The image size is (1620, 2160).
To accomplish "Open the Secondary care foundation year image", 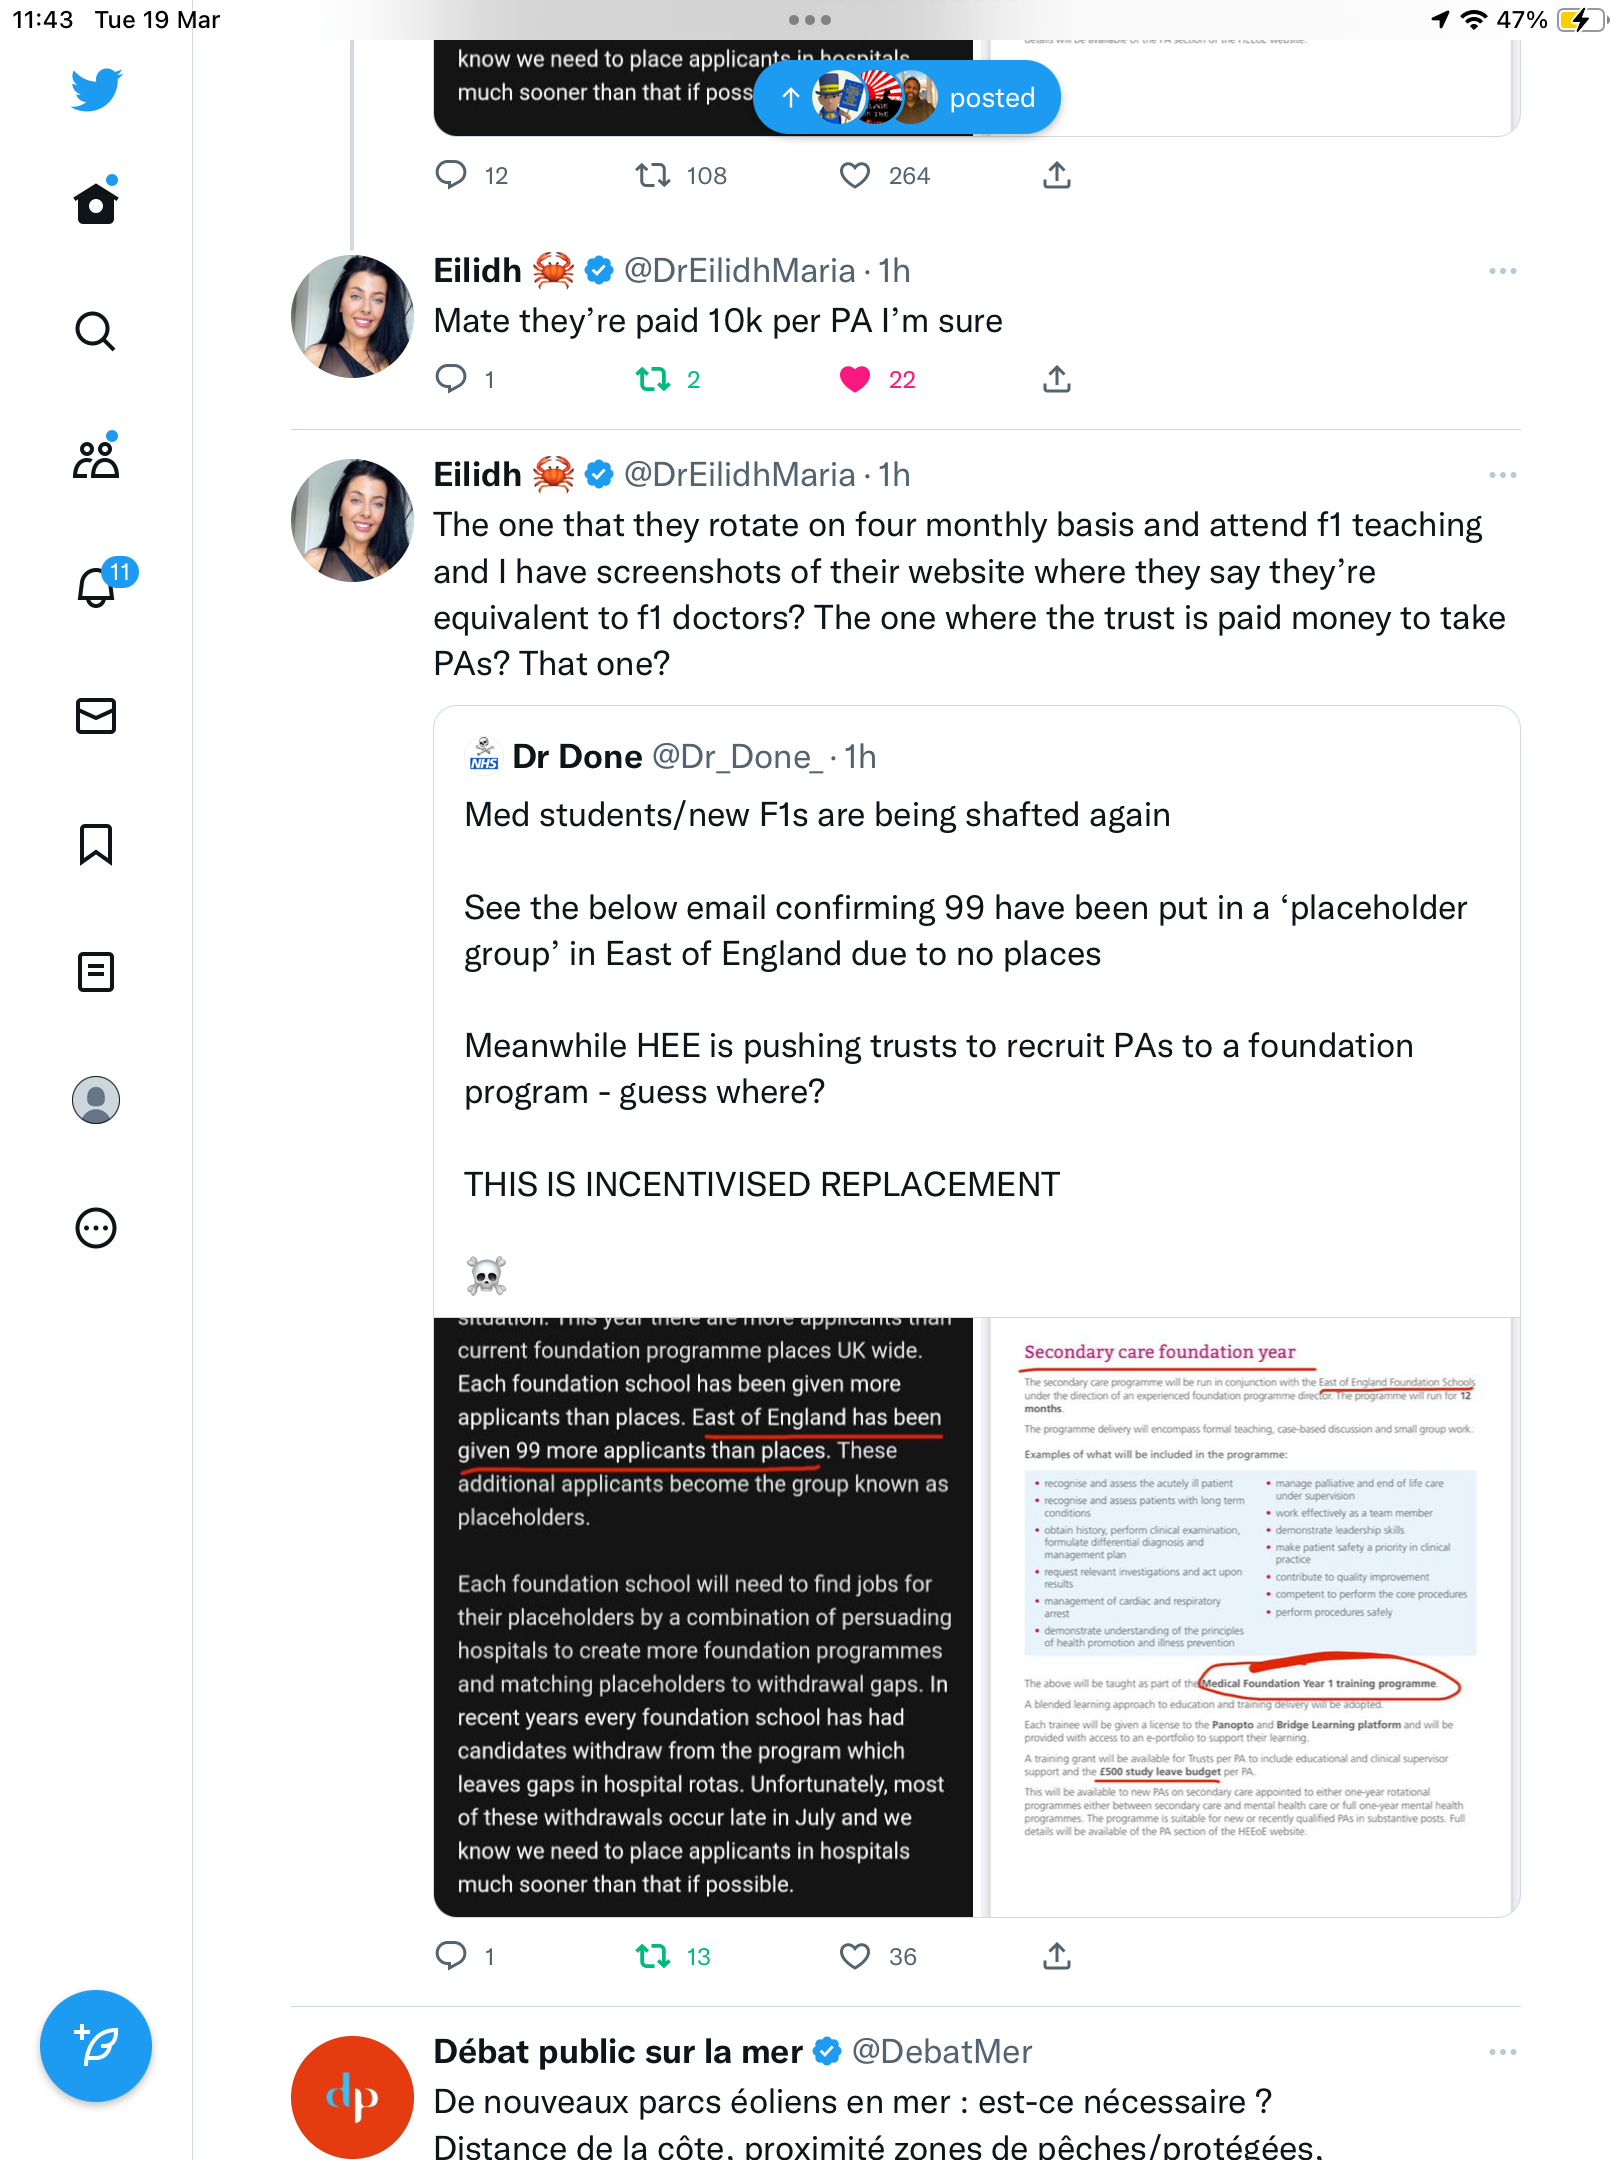I will (1250, 1617).
